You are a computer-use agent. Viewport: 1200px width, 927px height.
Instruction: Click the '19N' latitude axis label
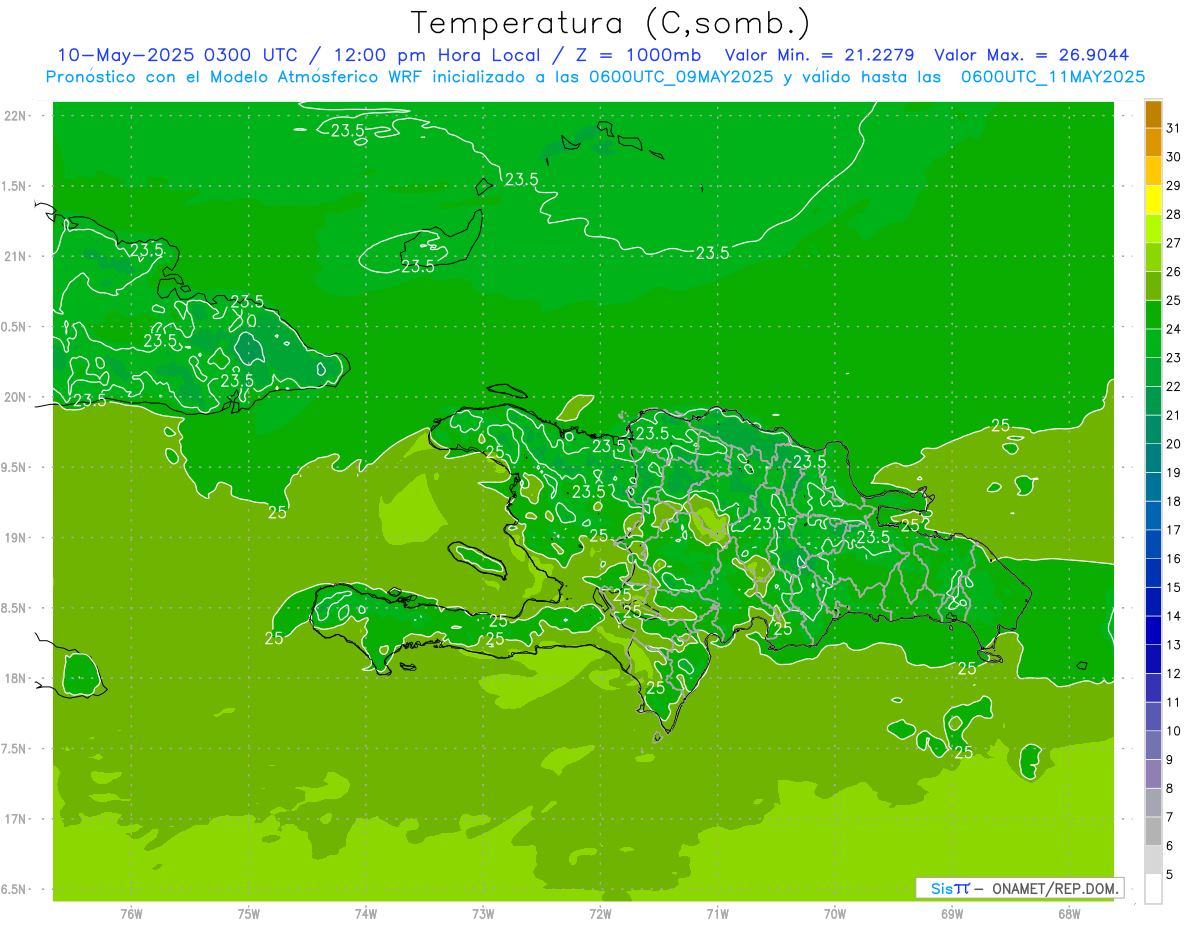[15, 537]
